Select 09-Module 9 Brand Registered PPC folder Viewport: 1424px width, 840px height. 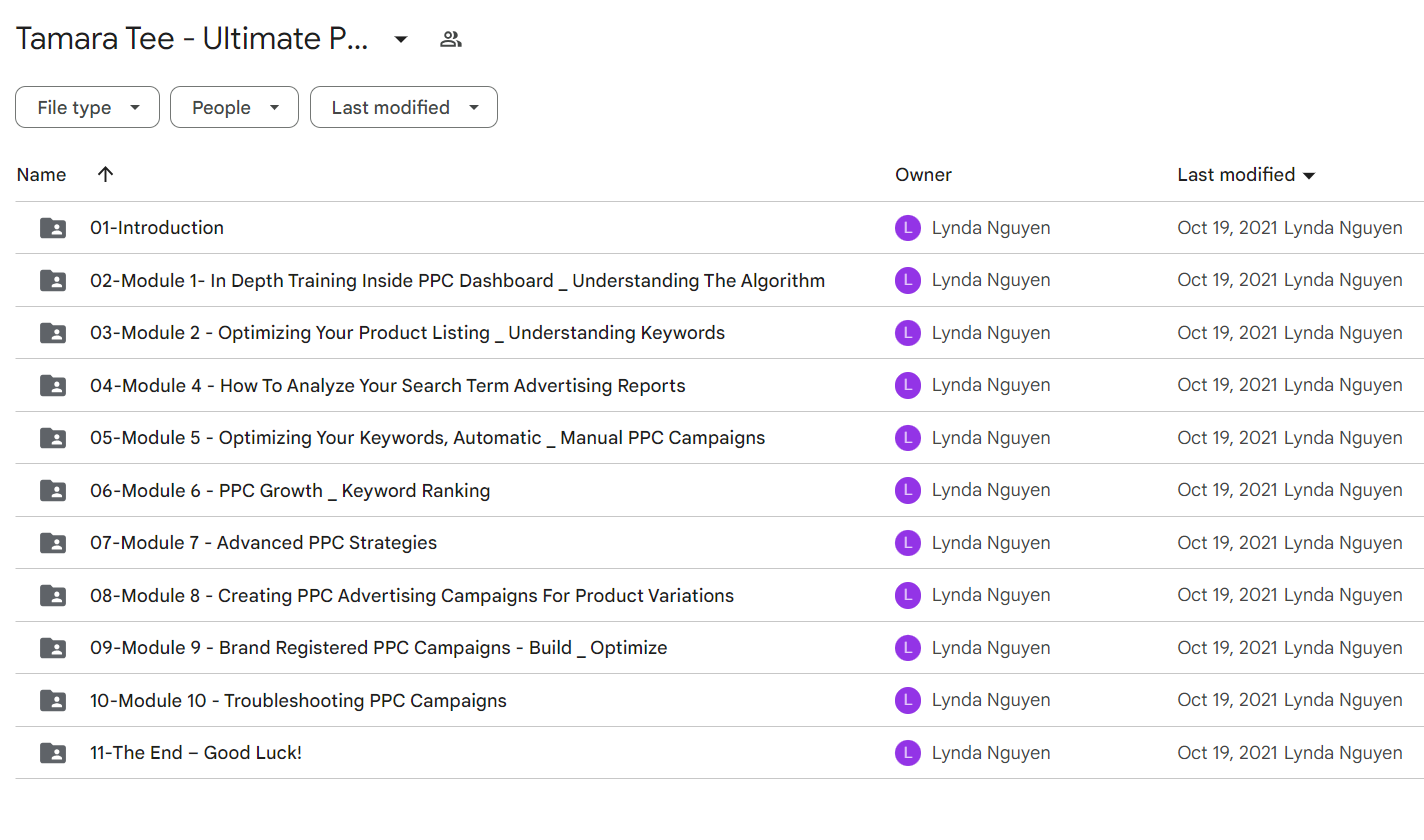click(x=379, y=648)
